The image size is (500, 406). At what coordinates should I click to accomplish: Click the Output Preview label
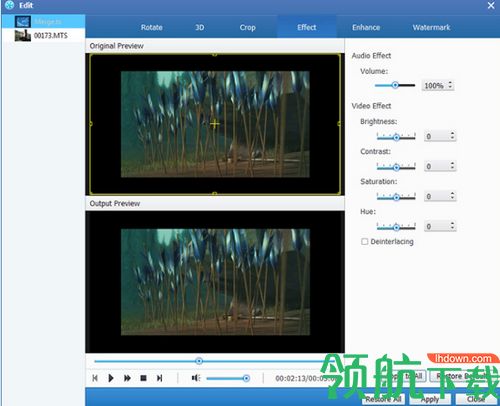coord(115,203)
